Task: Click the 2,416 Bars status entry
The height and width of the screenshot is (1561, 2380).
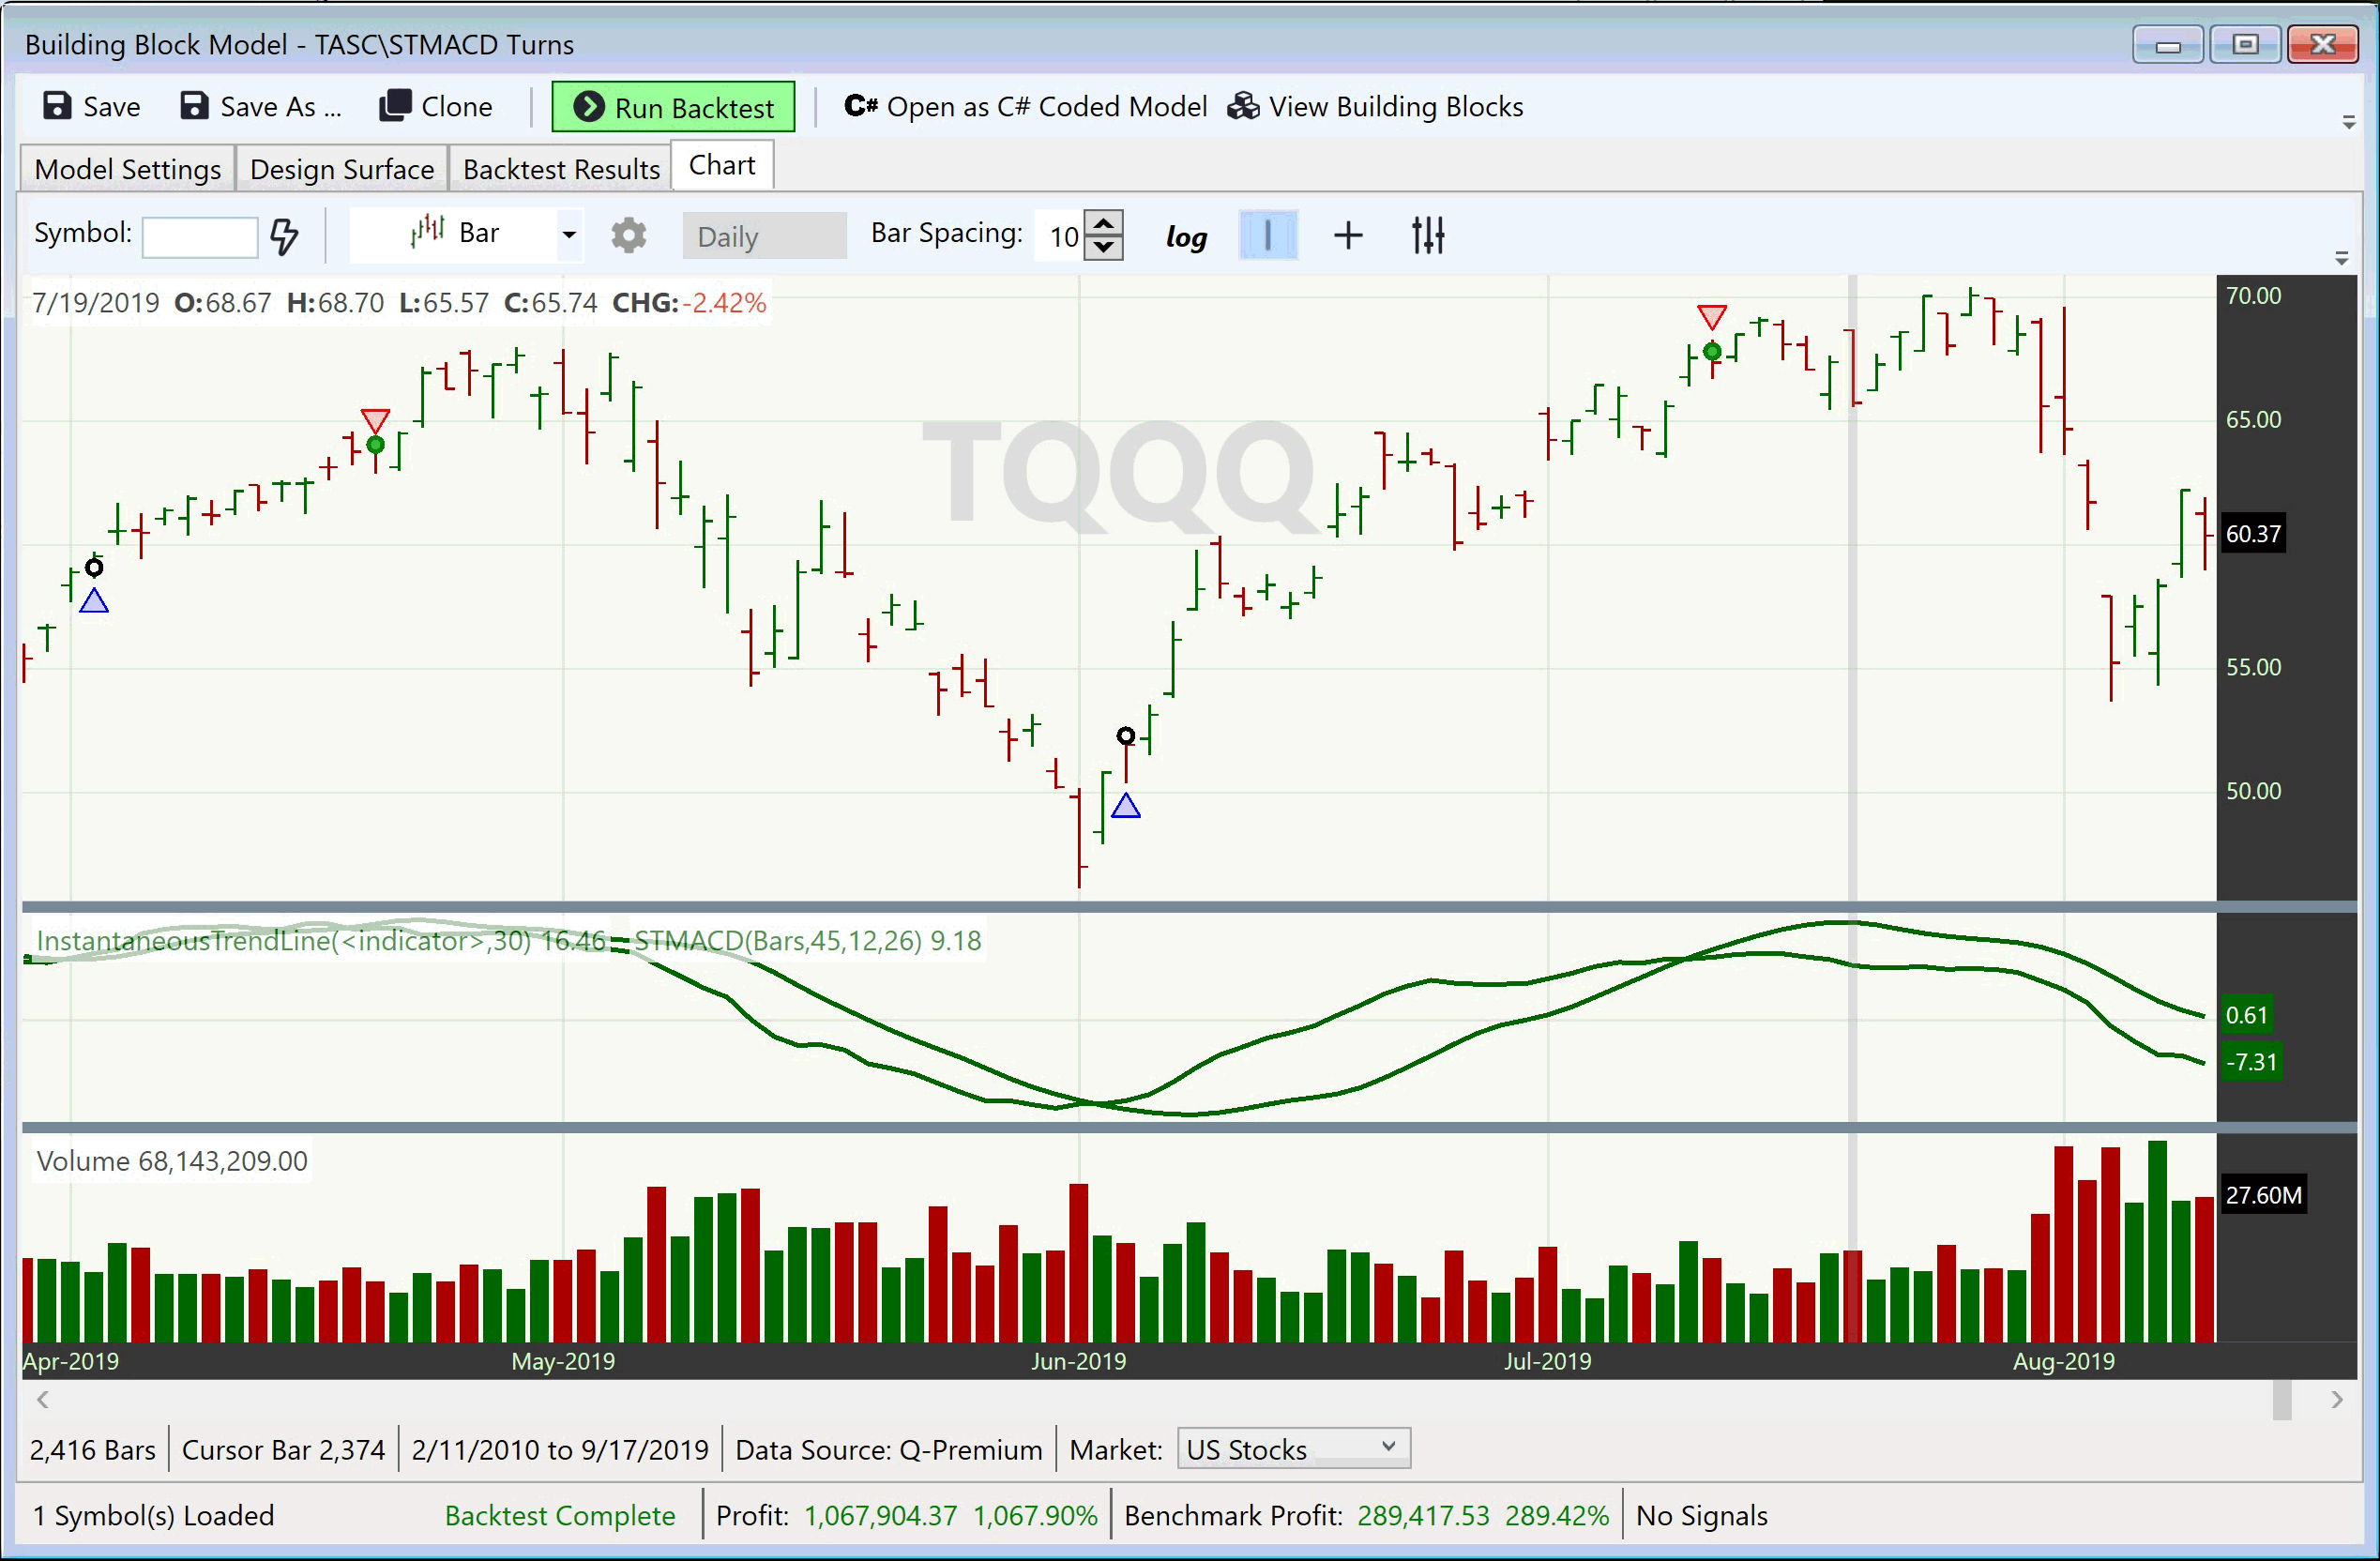Action: pyautogui.click(x=92, y=1450)
